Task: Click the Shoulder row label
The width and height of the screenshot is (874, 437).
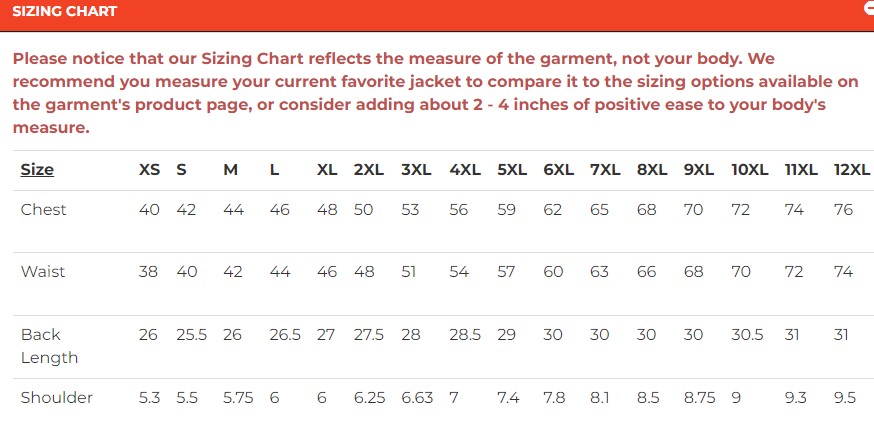Action: [57, 398]
